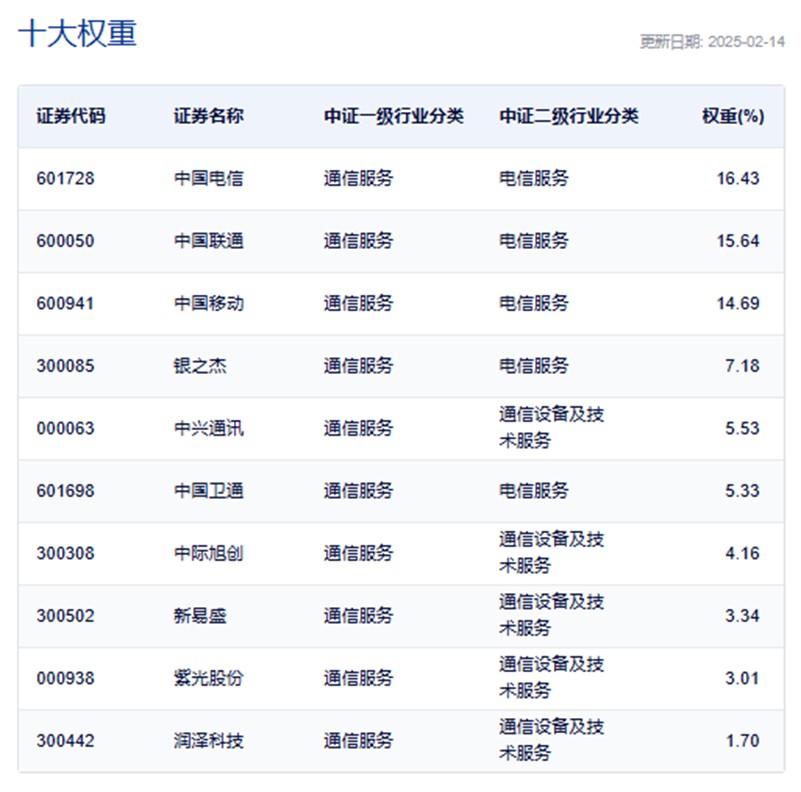The image size is (801, 792).
Task: Click the 新易盛 name cell
Action: point(200,616)
